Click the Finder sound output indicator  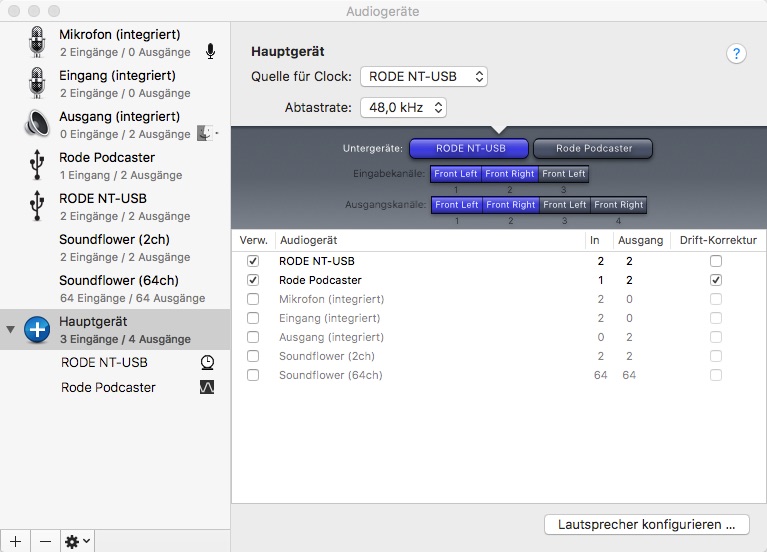coord(205,133)
